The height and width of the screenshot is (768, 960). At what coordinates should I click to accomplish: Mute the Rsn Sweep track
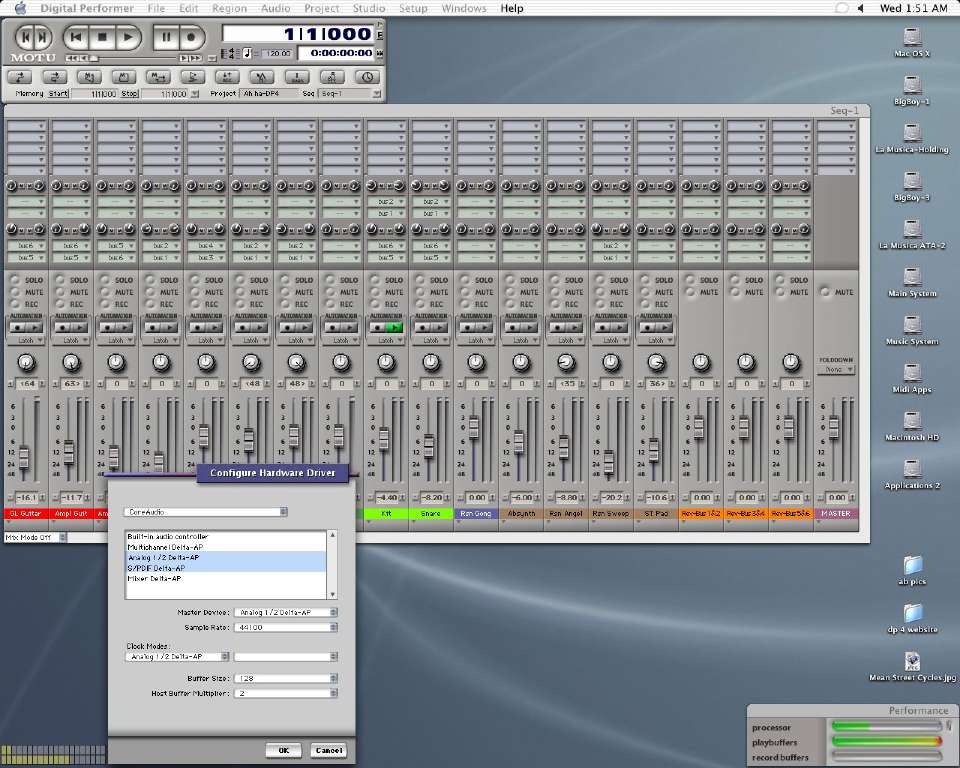click(x=601, y=292)
